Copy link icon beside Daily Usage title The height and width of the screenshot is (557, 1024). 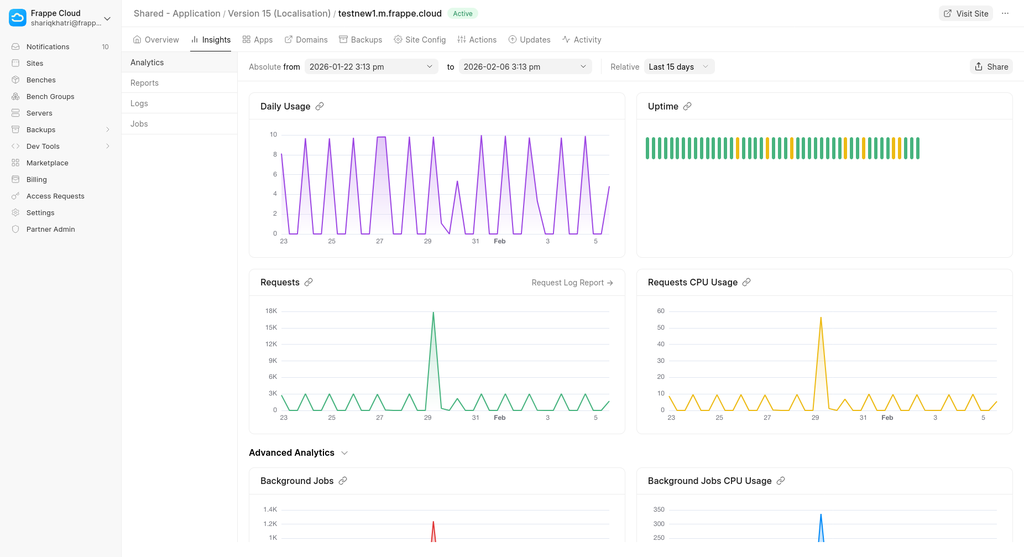[x=320, y=107]
